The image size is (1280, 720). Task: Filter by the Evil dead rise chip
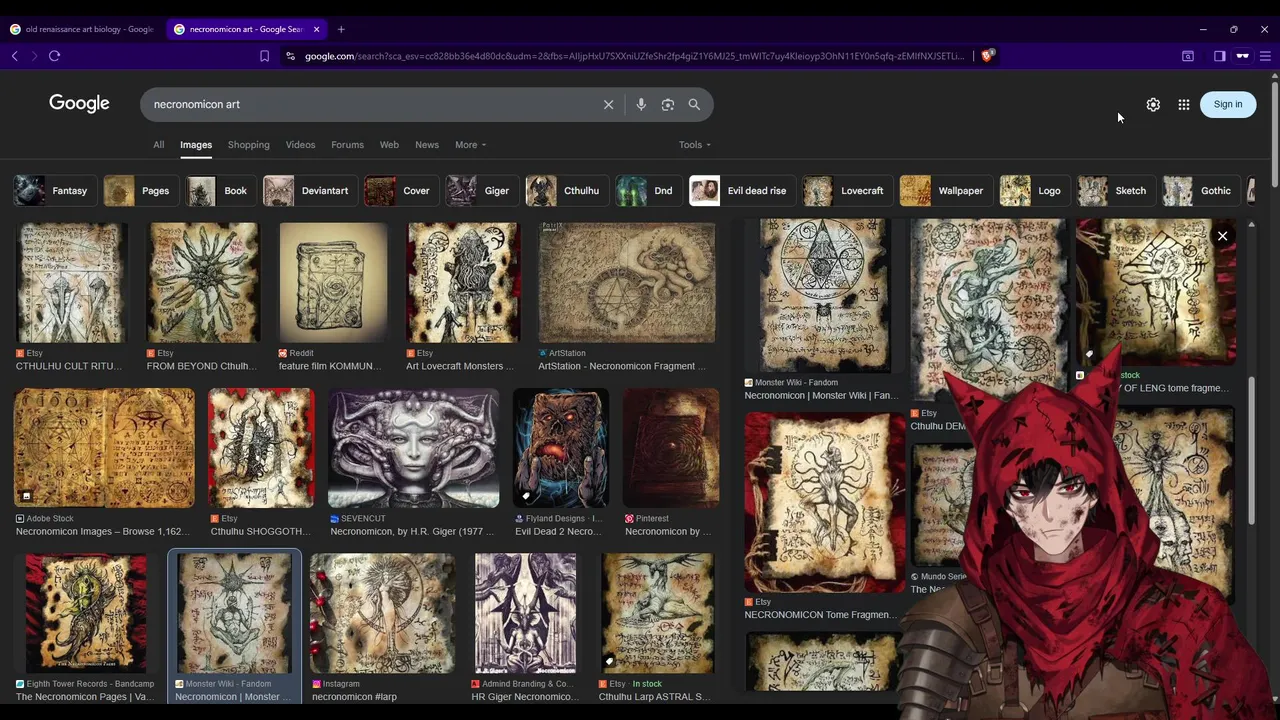coord(741,191)
